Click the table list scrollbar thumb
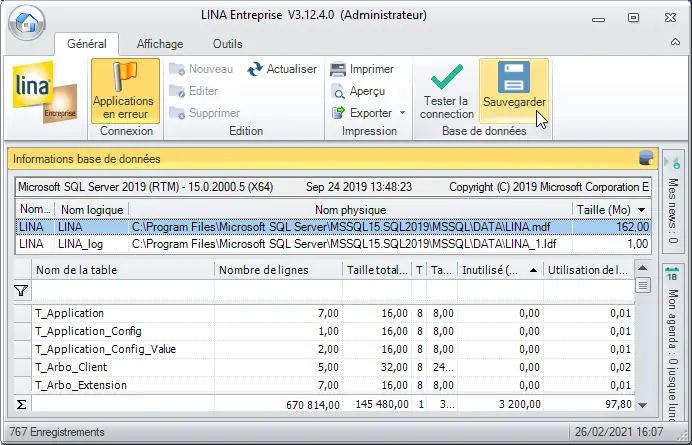The image size is (692, 445). 643,285
